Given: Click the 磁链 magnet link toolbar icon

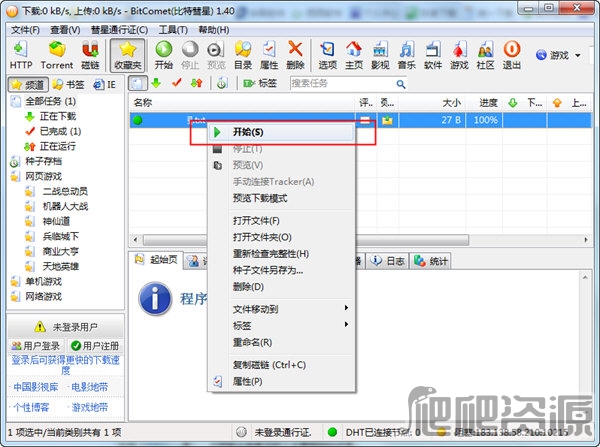Looking at the screenshot, I should pyautogui.click(x=90, y=54).
